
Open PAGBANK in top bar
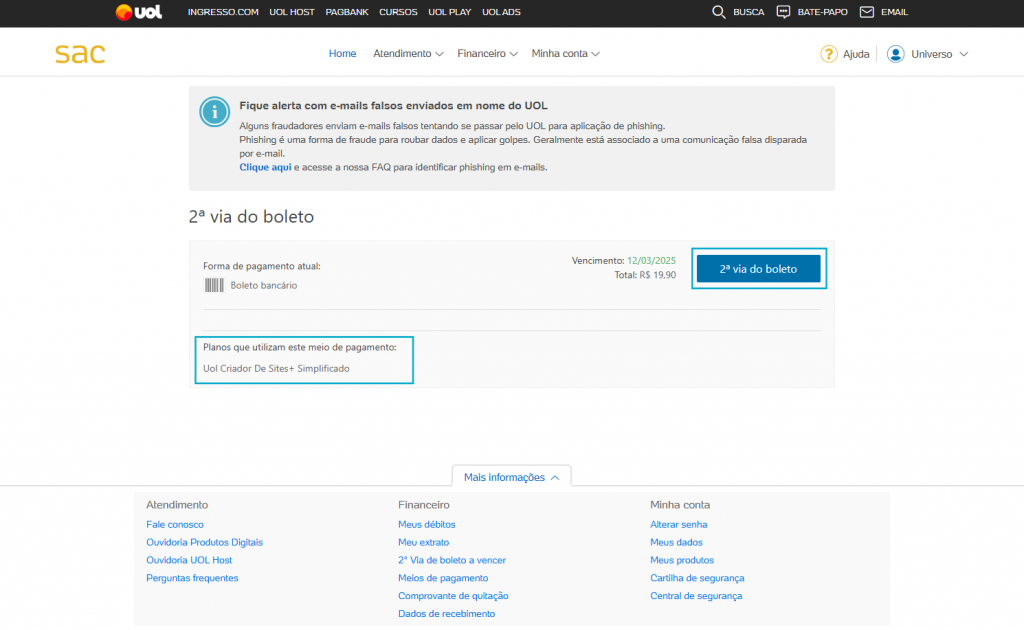347,12
